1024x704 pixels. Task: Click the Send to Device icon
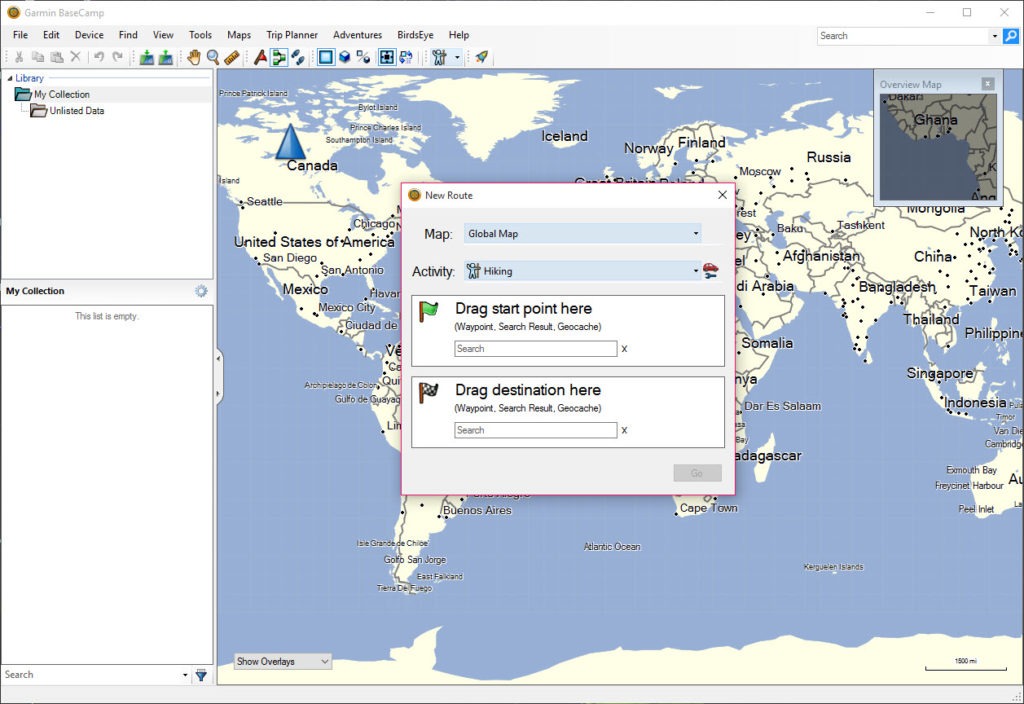point(146,57)
